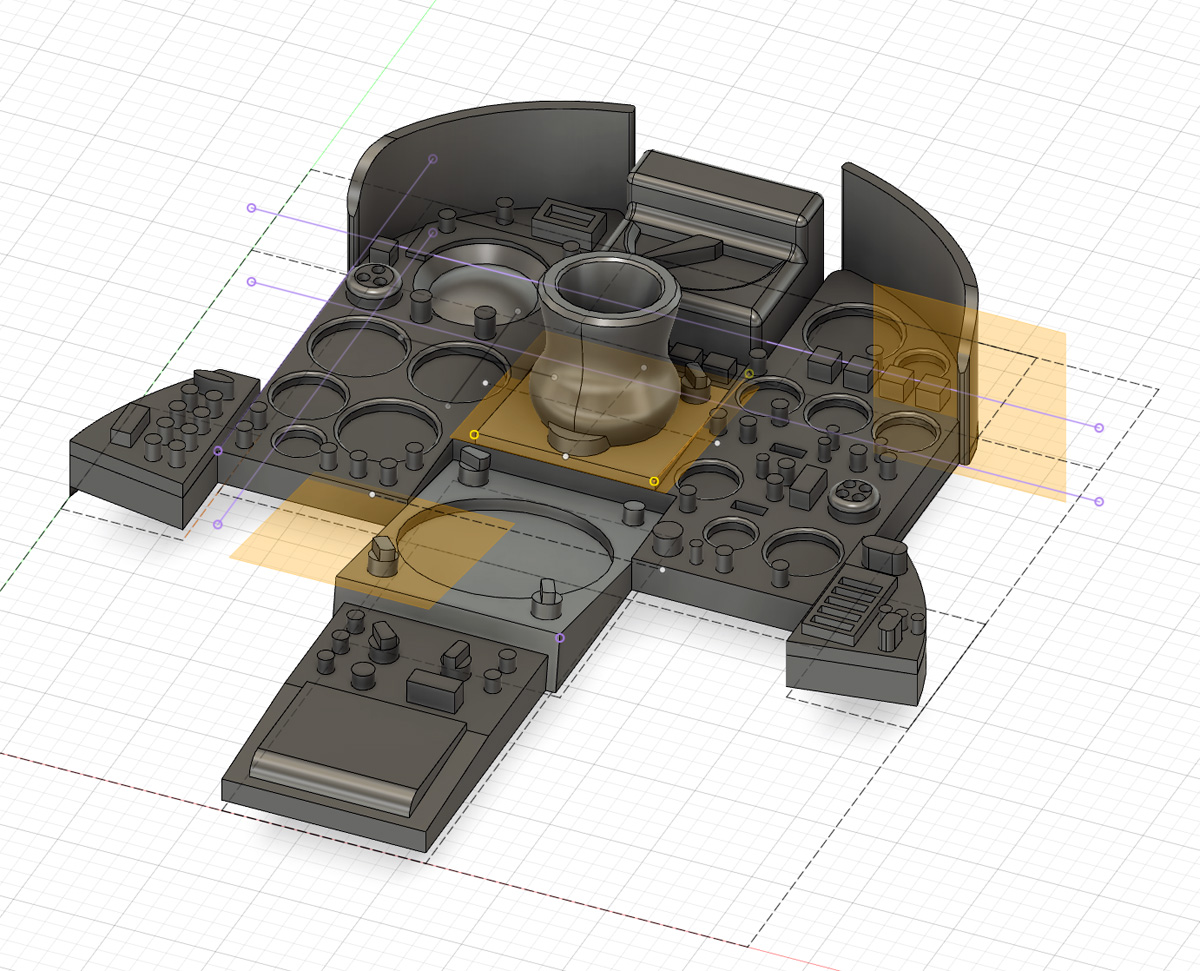The height and width of the screenshot is (971, 1200).
Task: Click the right yellow corner point under the vase
Action: click(654, 481)
